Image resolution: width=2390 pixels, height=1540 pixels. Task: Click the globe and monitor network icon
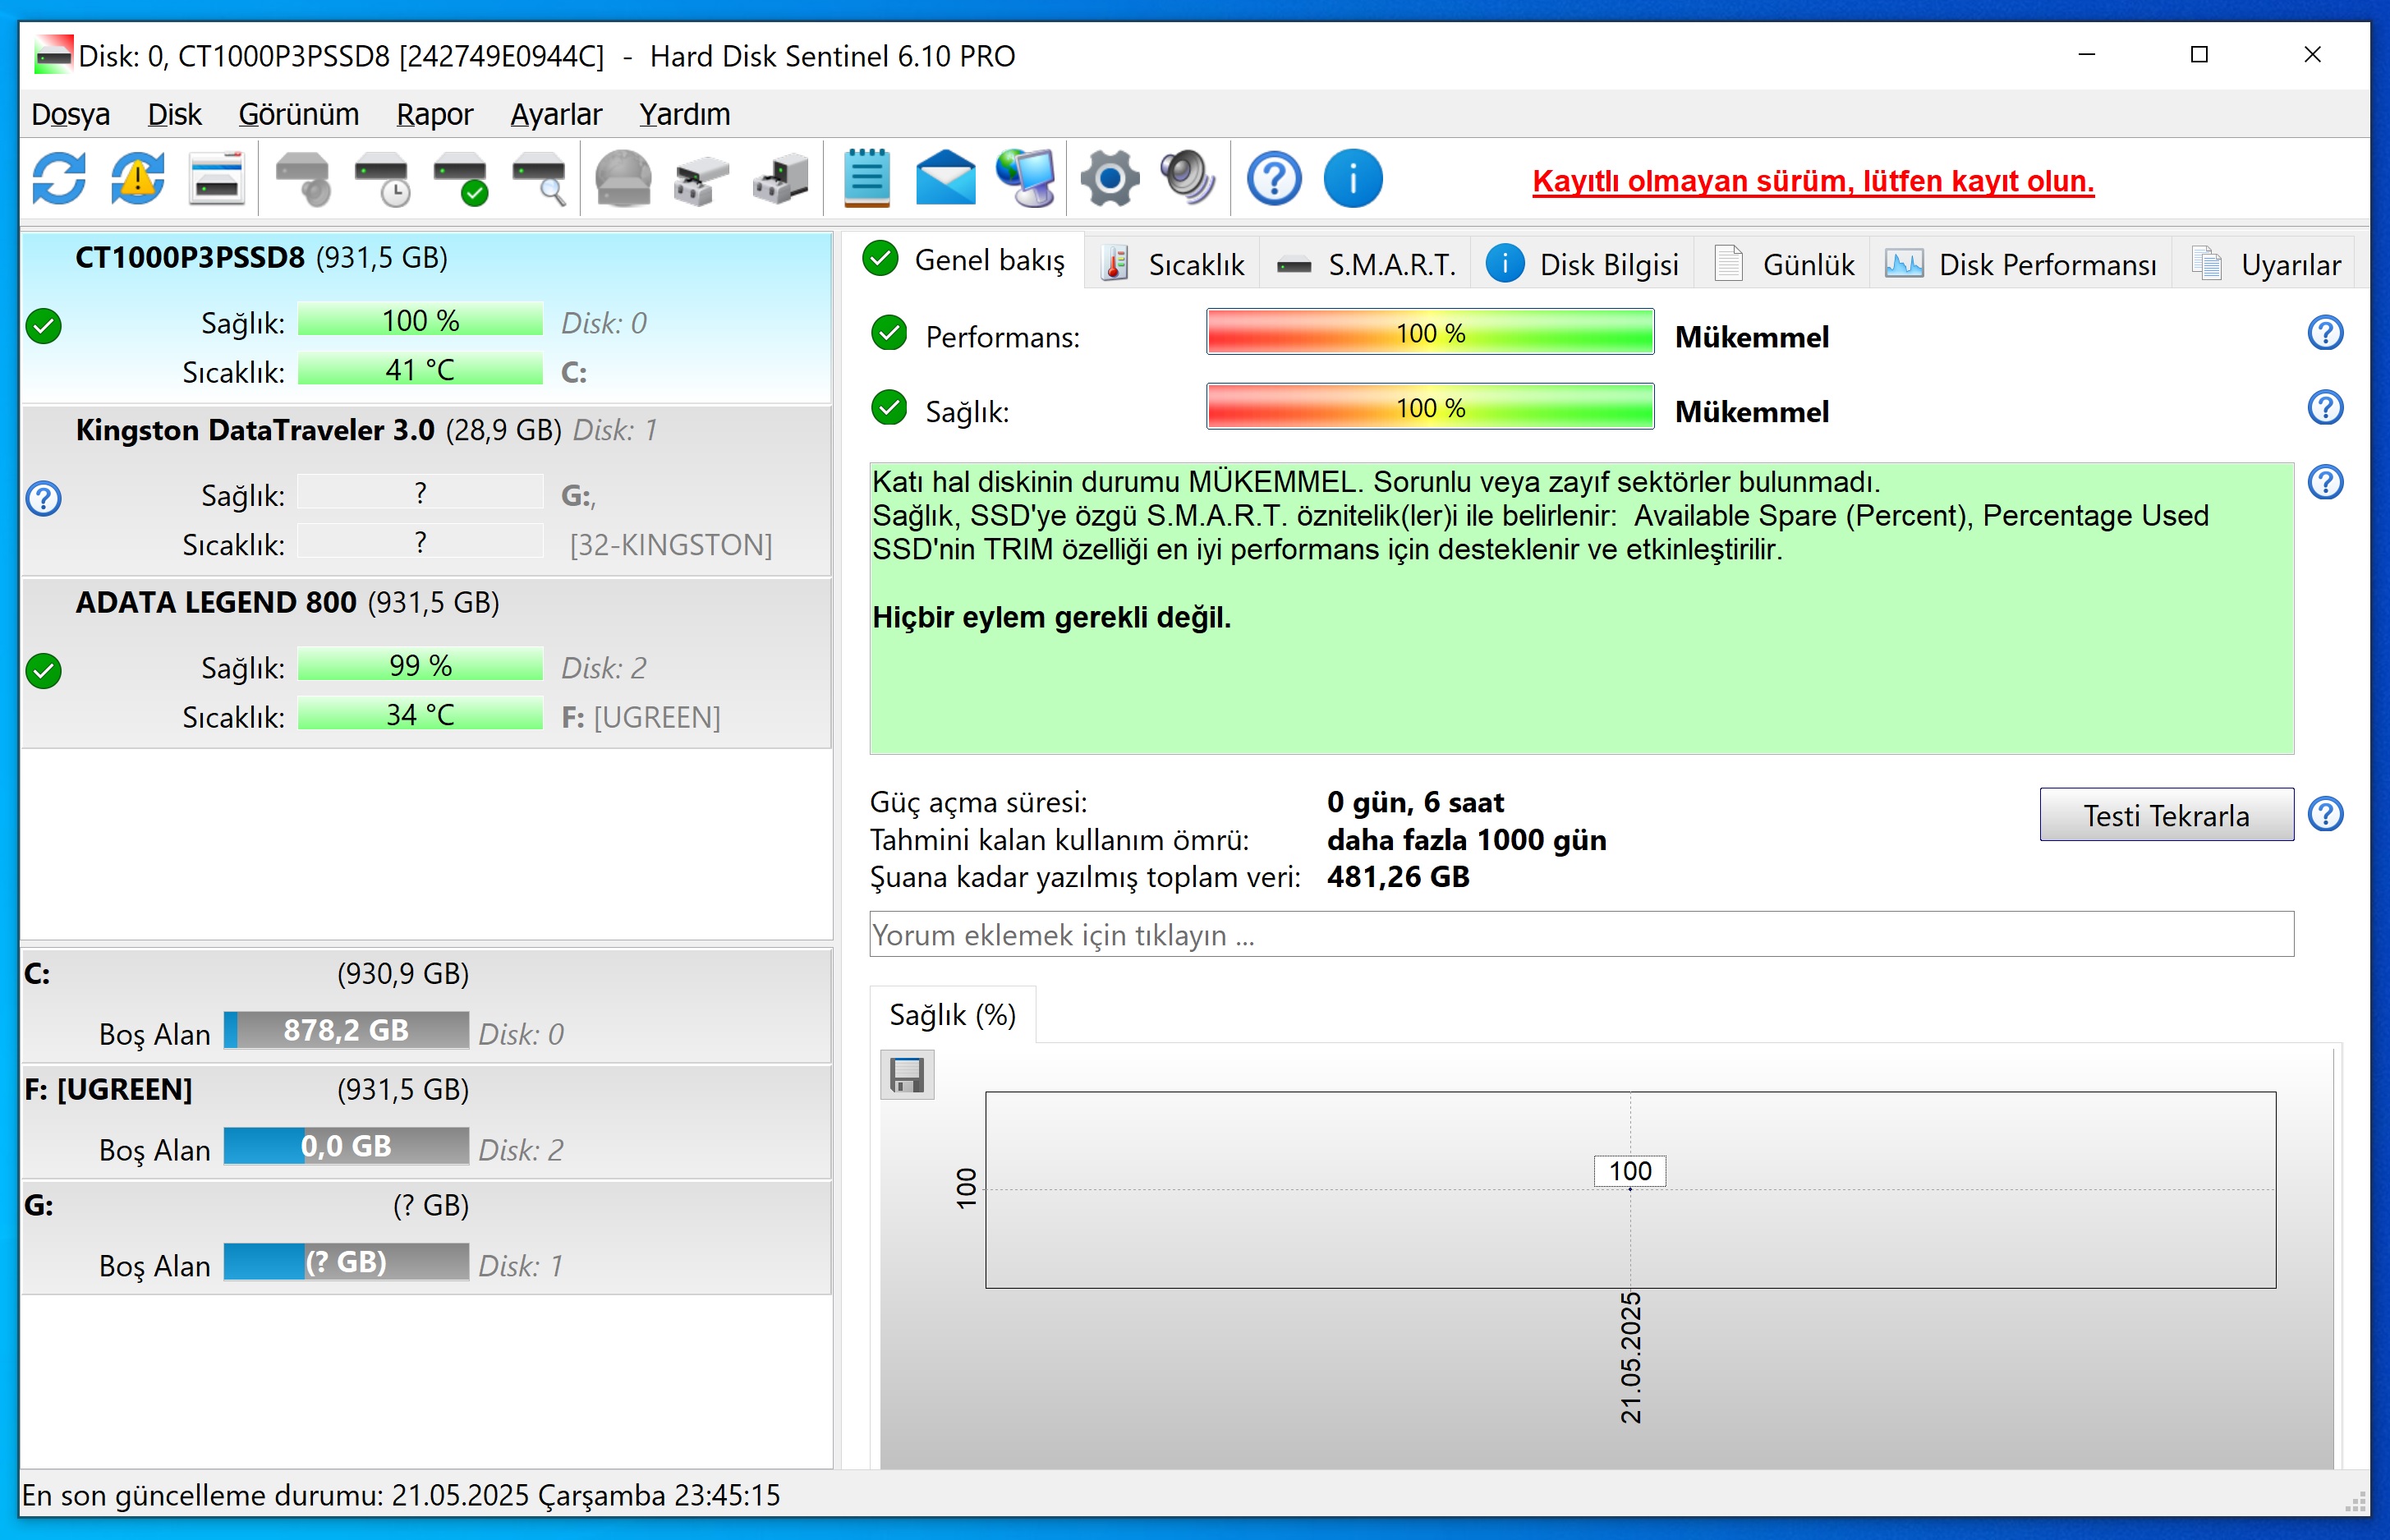1026,180
